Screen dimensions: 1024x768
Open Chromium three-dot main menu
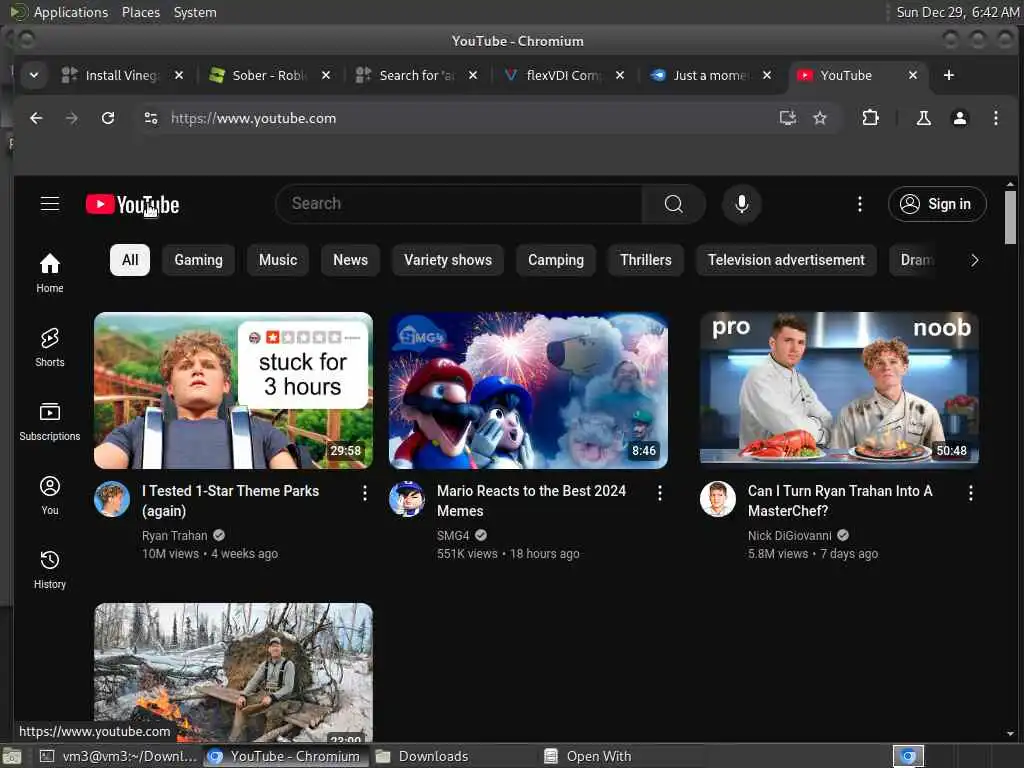(x=995, y=118)
